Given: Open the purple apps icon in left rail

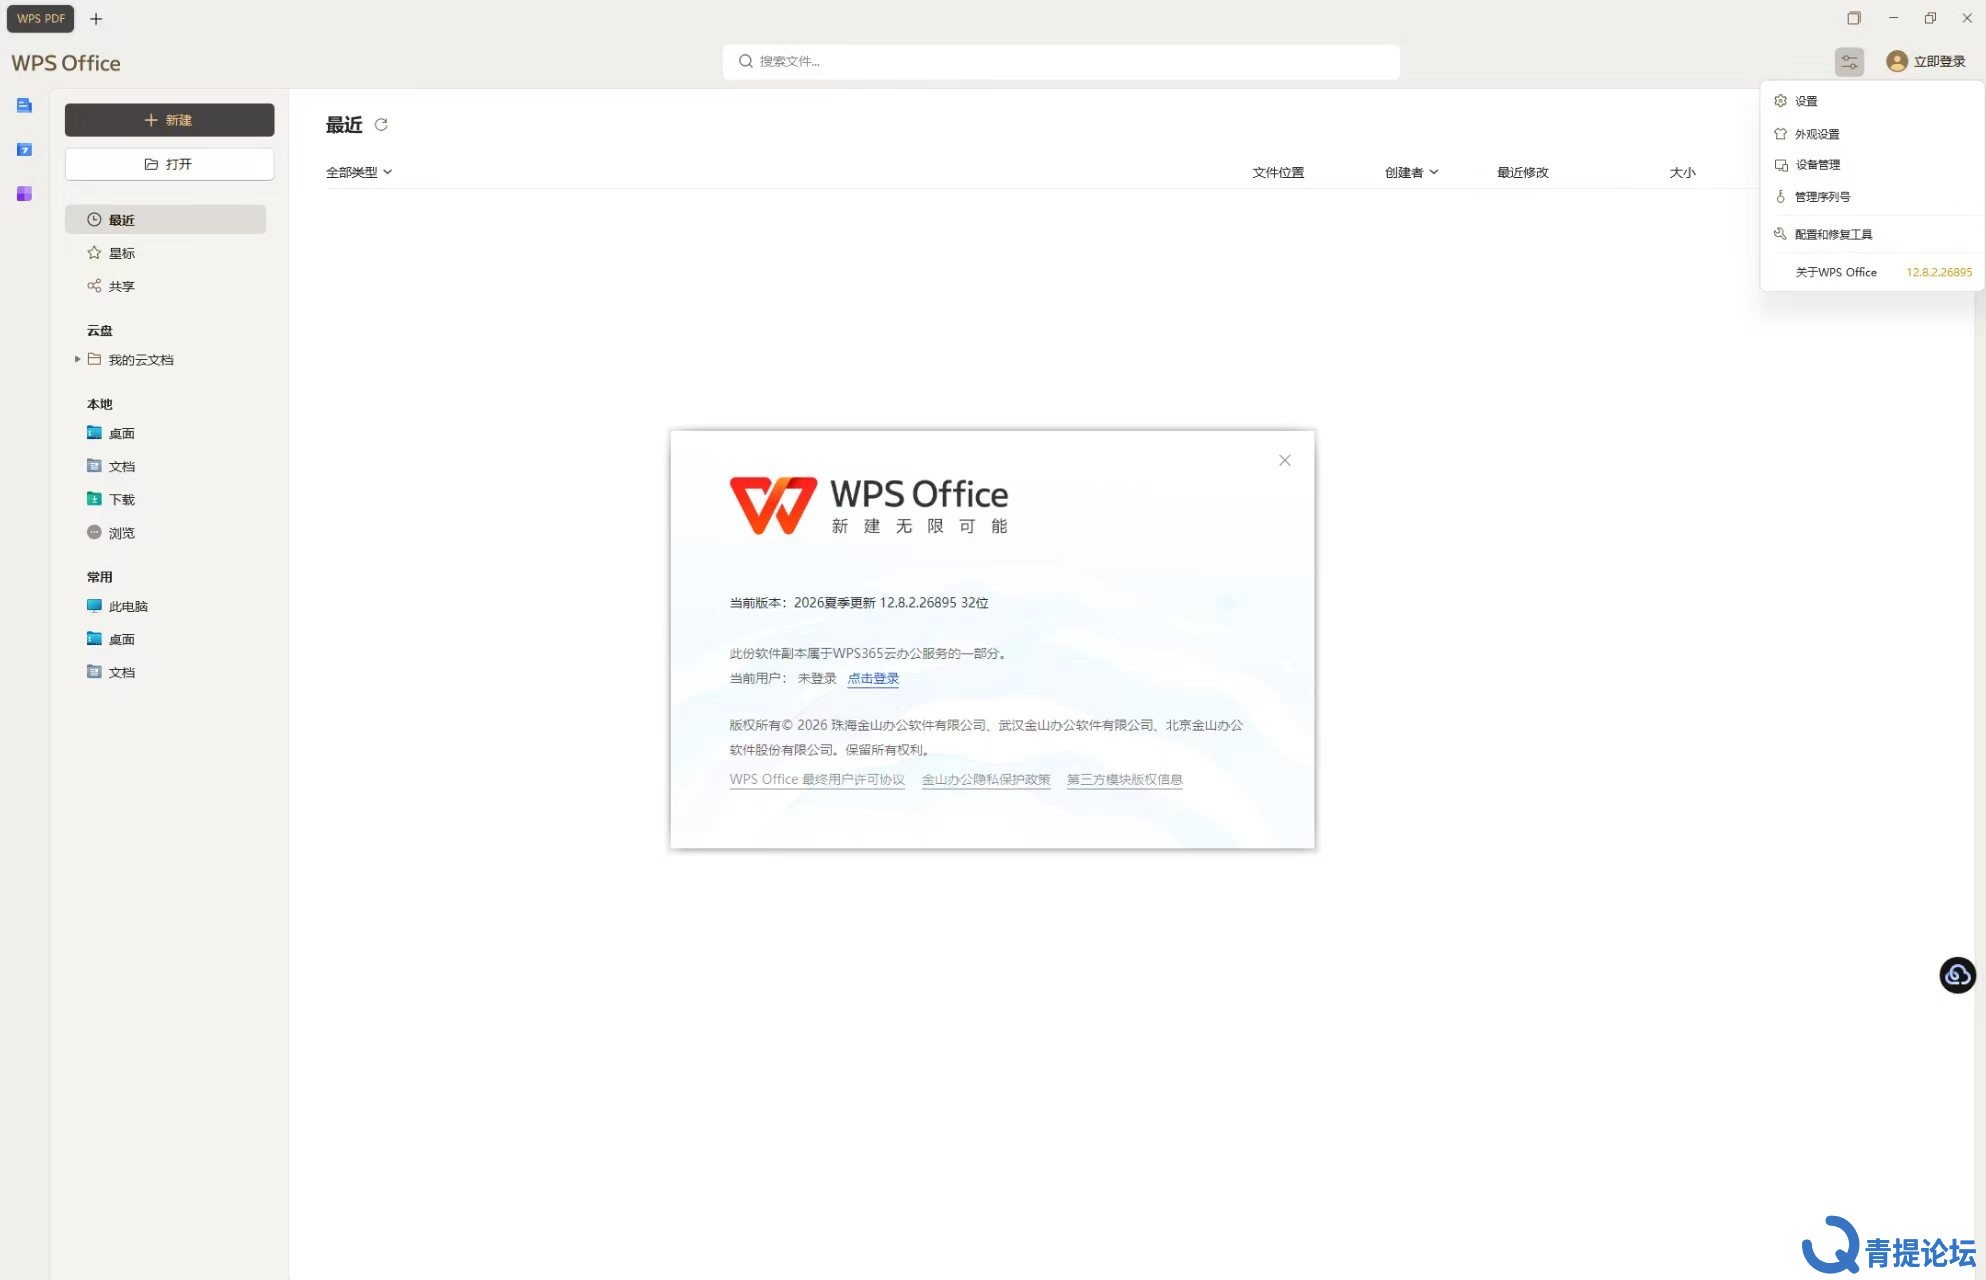Looking at the screenshot, I should pos(24,193).
